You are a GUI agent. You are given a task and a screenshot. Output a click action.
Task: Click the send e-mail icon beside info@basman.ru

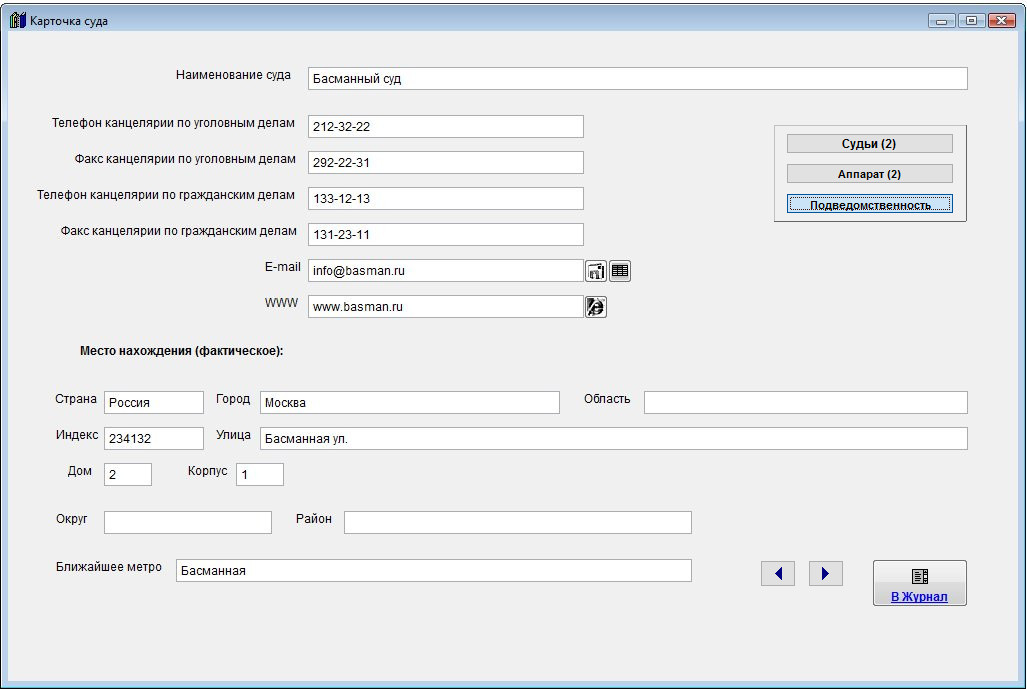pos(595,270)
